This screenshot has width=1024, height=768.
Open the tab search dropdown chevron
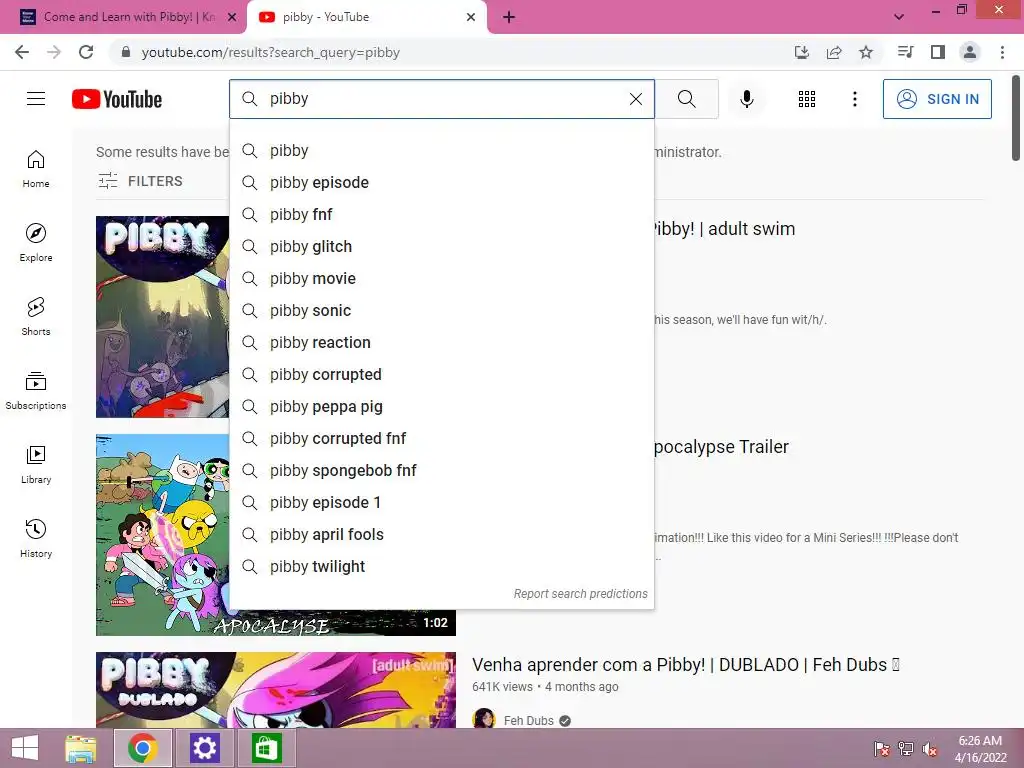[x=899, y=17]
